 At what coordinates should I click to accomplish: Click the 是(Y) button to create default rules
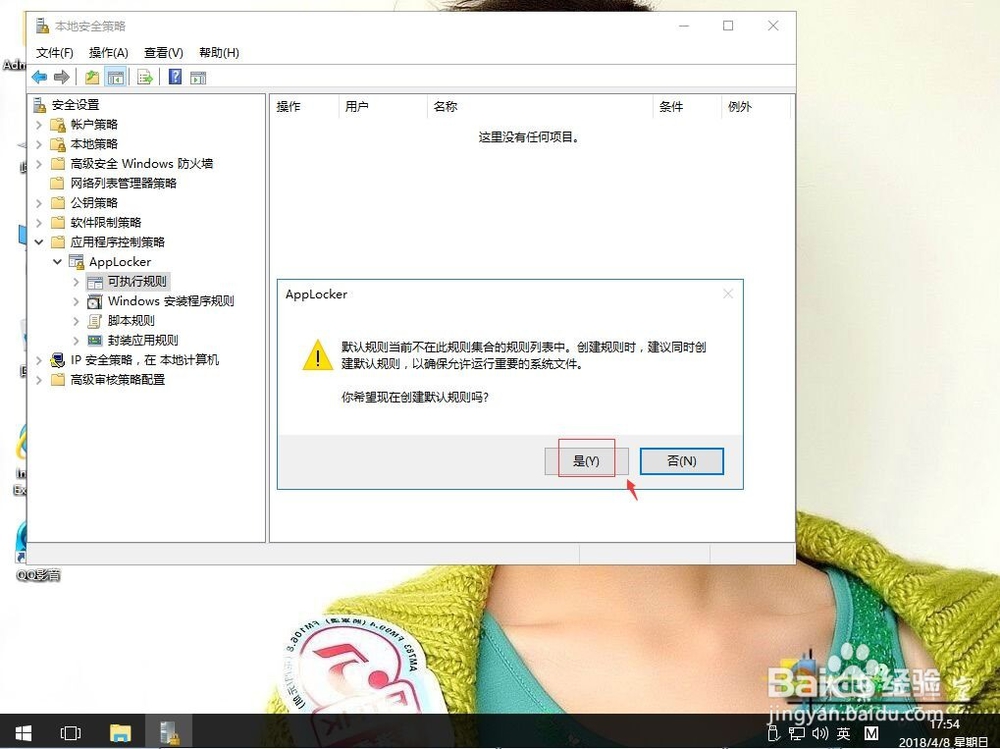586,460
